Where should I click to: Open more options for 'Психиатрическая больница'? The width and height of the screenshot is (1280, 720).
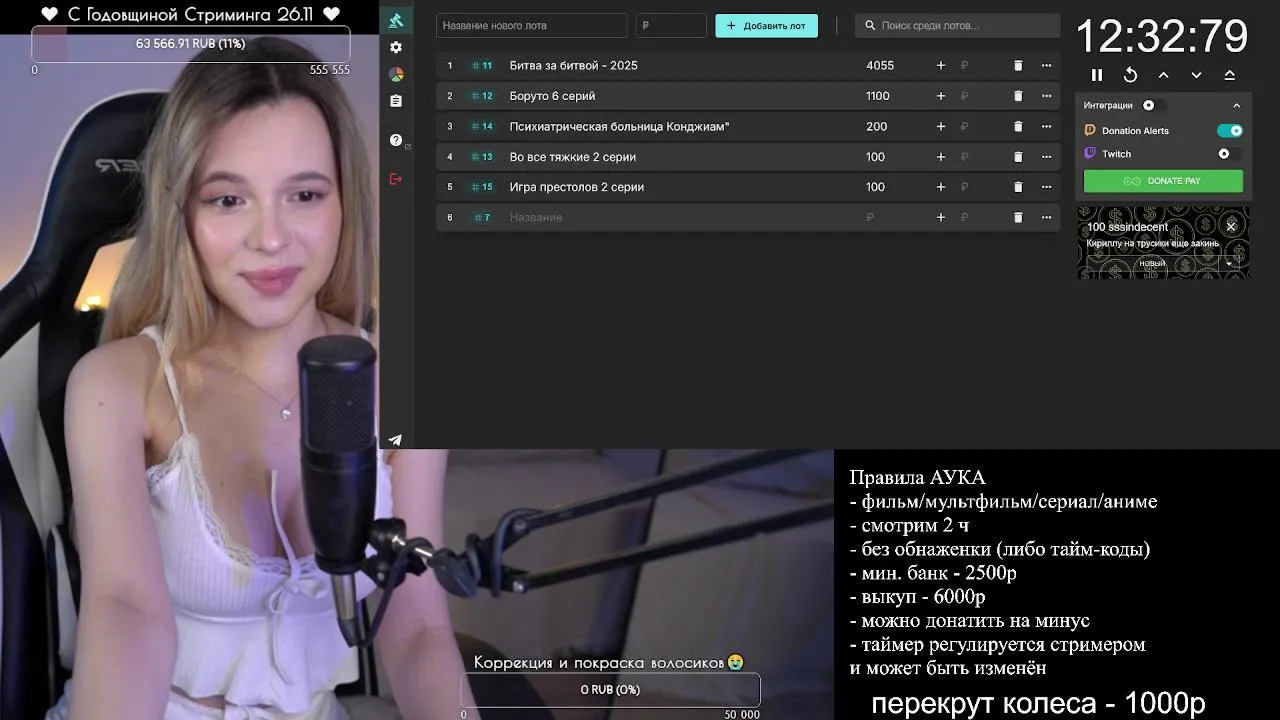pyautogui.click(x=1046, y=126)
